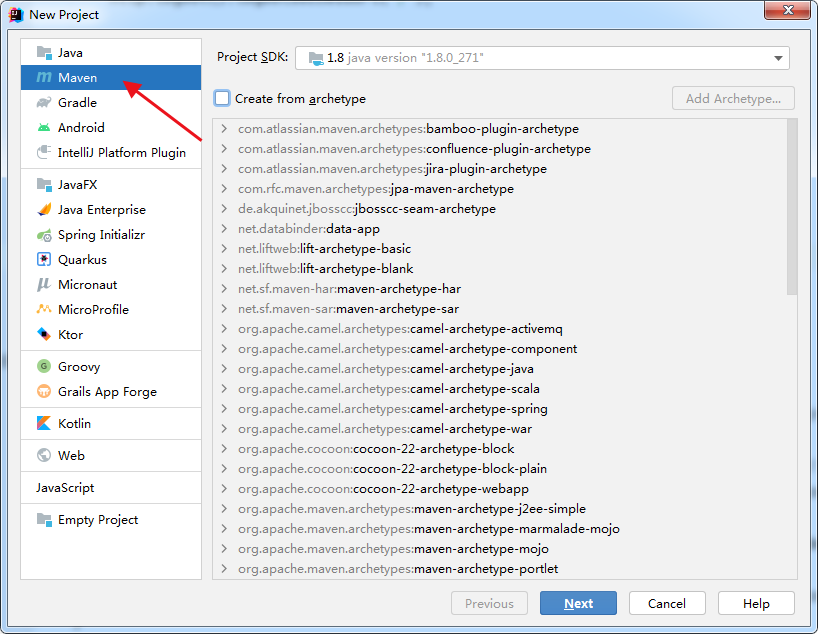Expand the confluence-plugin-archetype node

coord(224,149)
